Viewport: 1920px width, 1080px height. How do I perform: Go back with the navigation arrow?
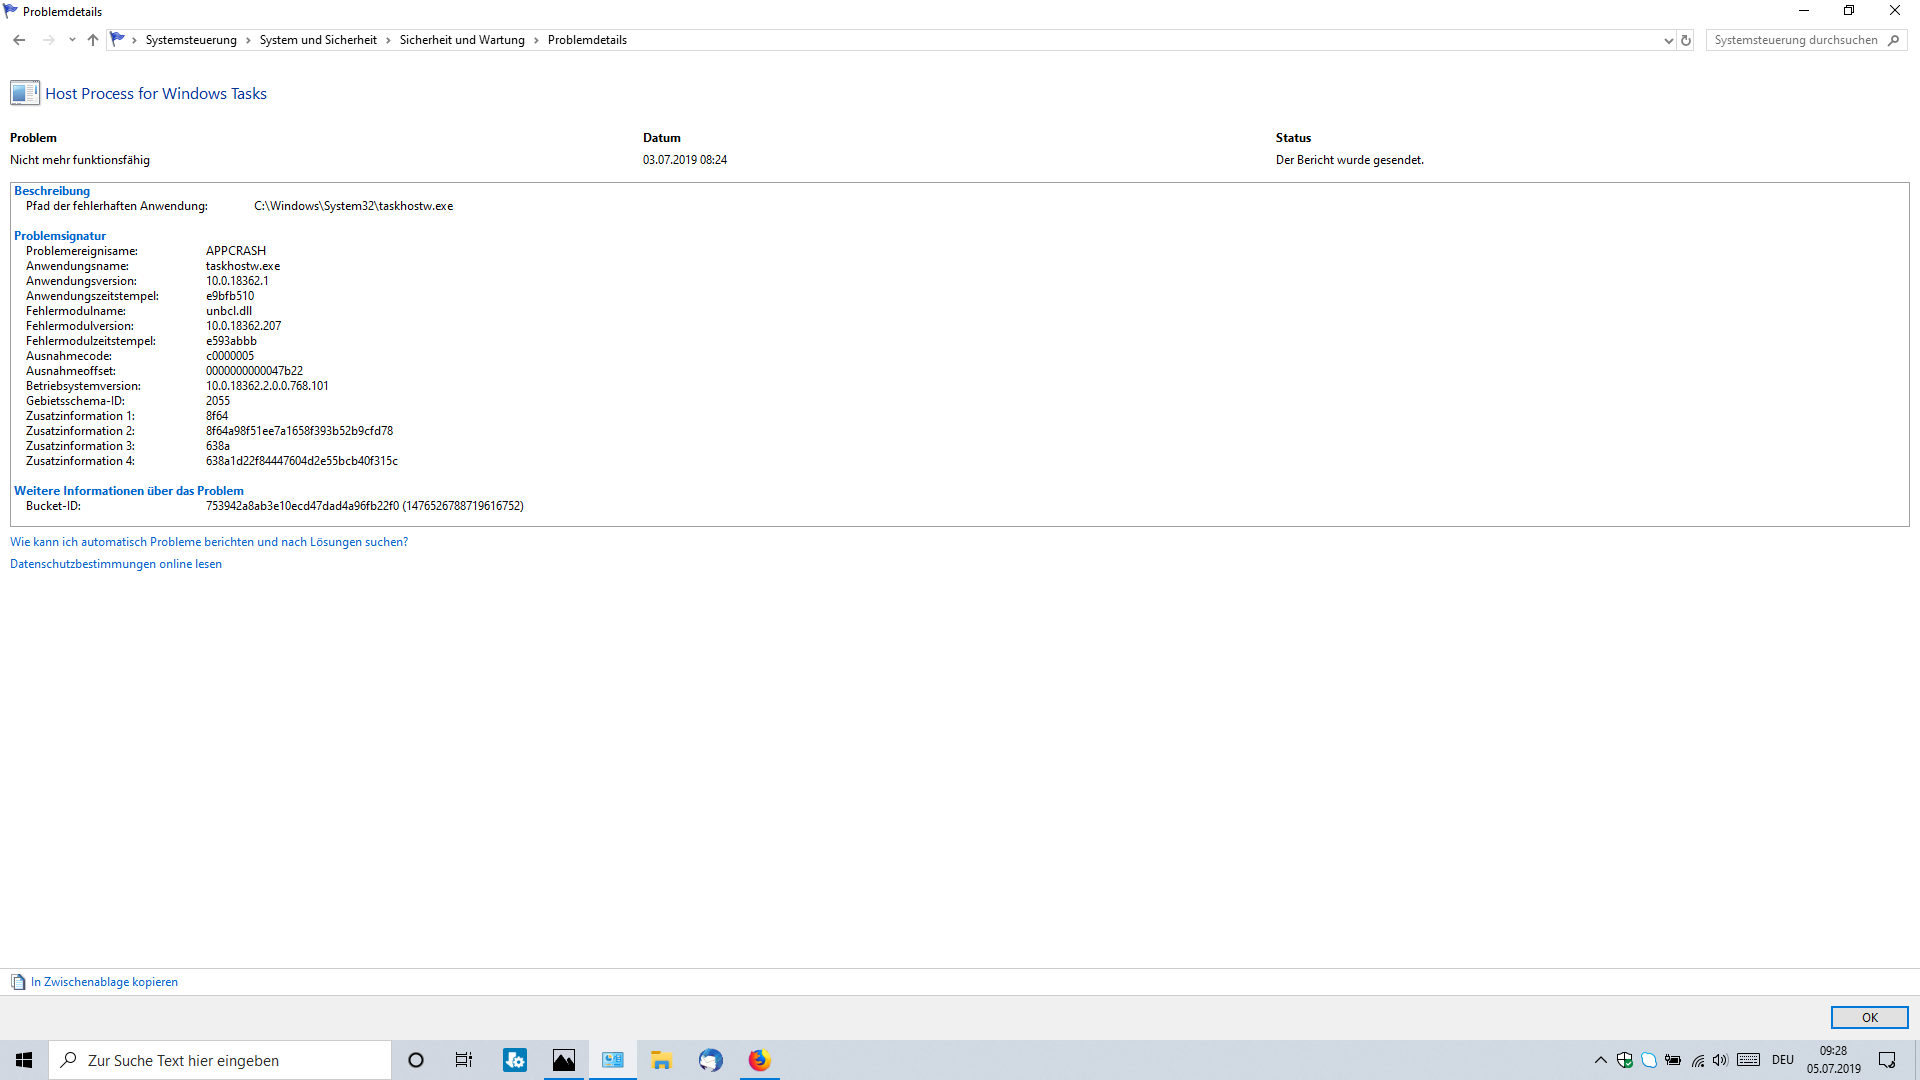pyautogui.click(x=19, y=40)
